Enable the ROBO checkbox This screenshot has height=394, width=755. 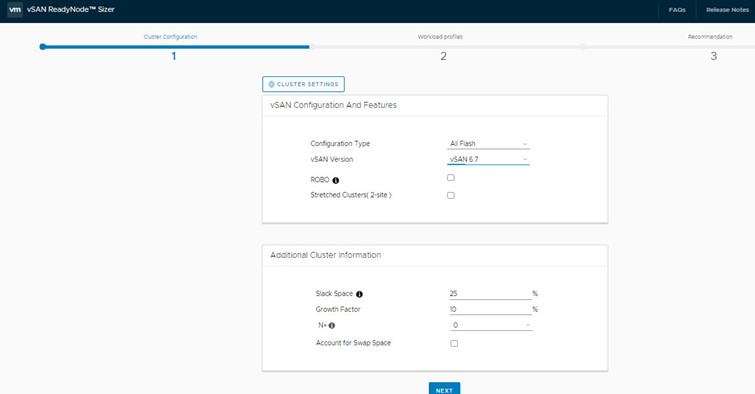(451, 178)
